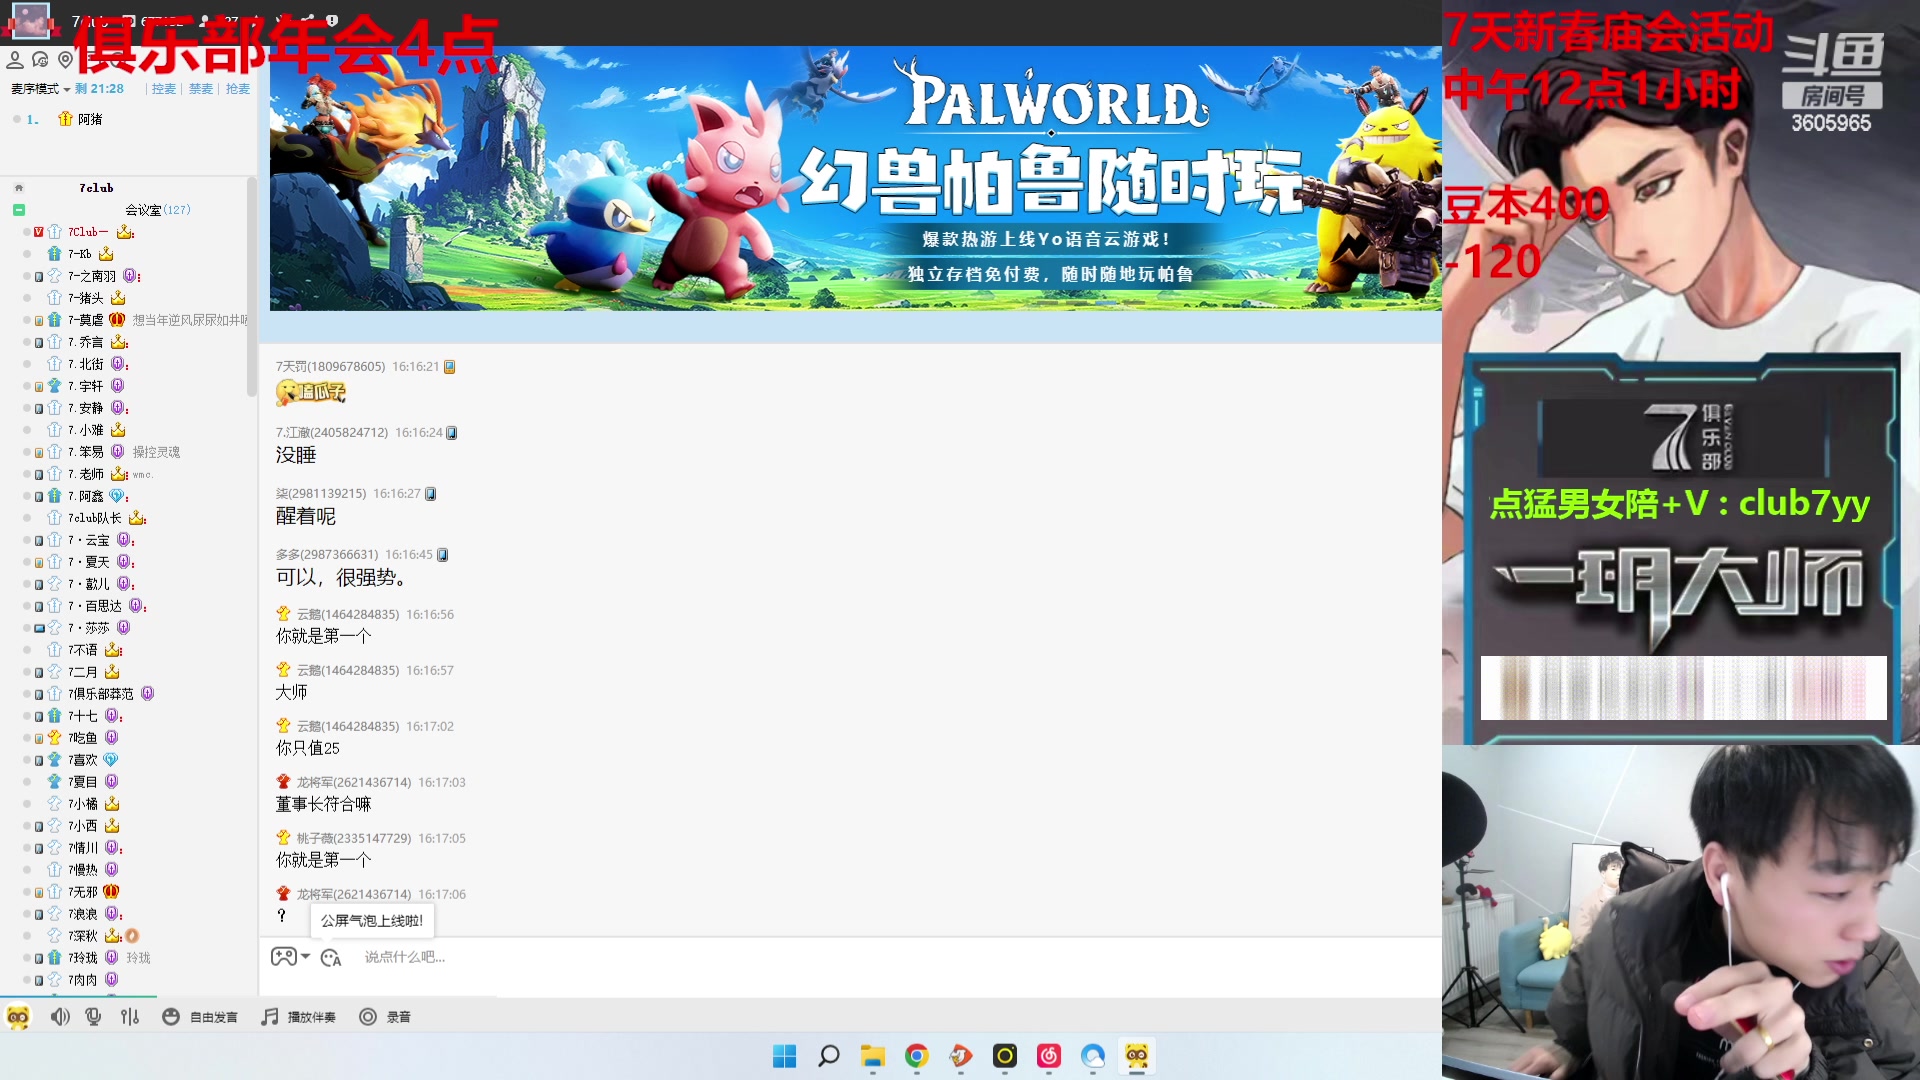Click the 自由发言 free speech button
1920x1080 pixels.
tap(200, 1017)
